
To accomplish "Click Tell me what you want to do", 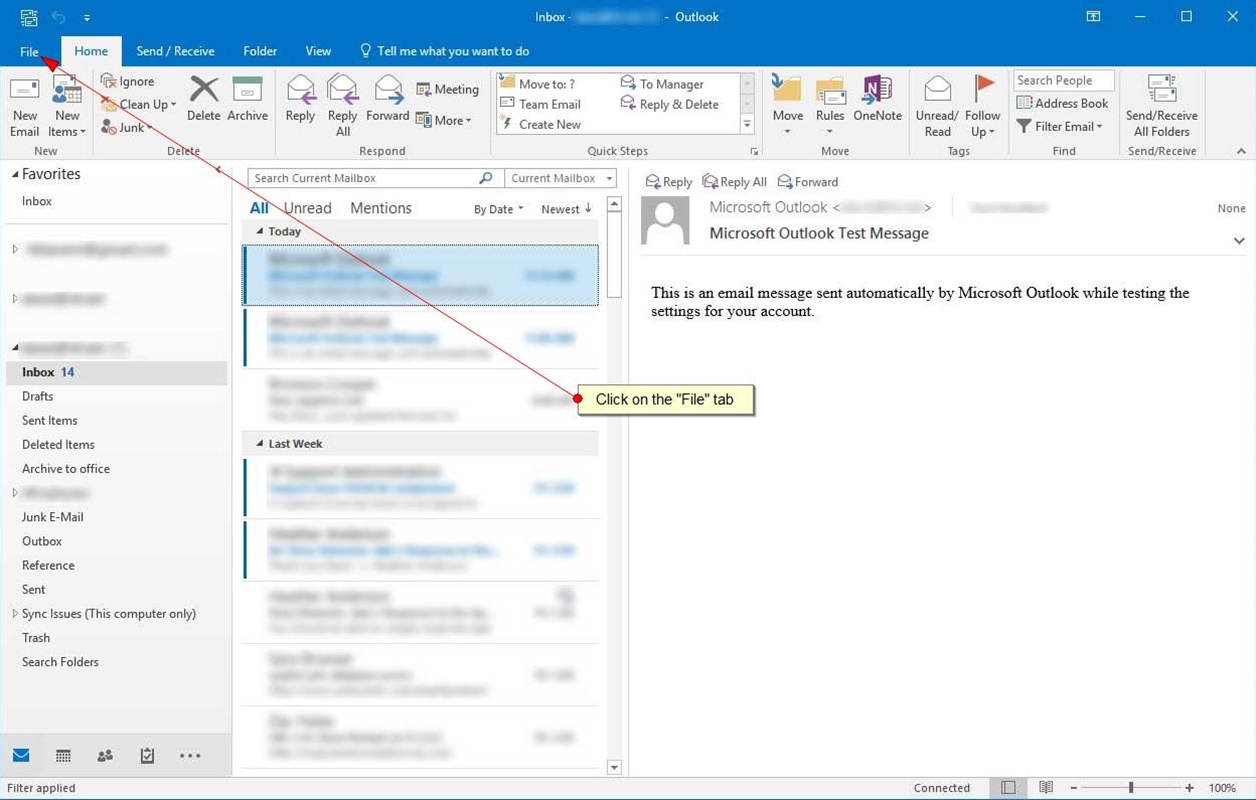I will coord(444,51).
